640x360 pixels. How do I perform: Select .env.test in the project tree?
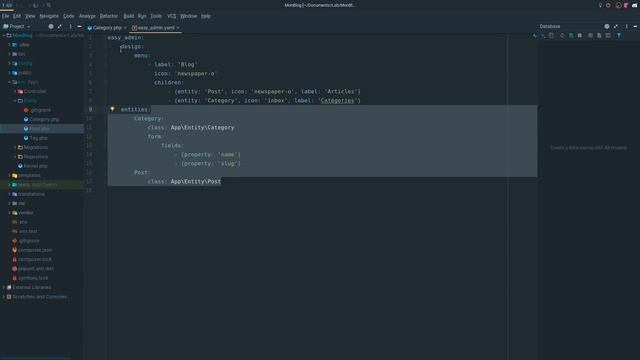coord(28,231)
